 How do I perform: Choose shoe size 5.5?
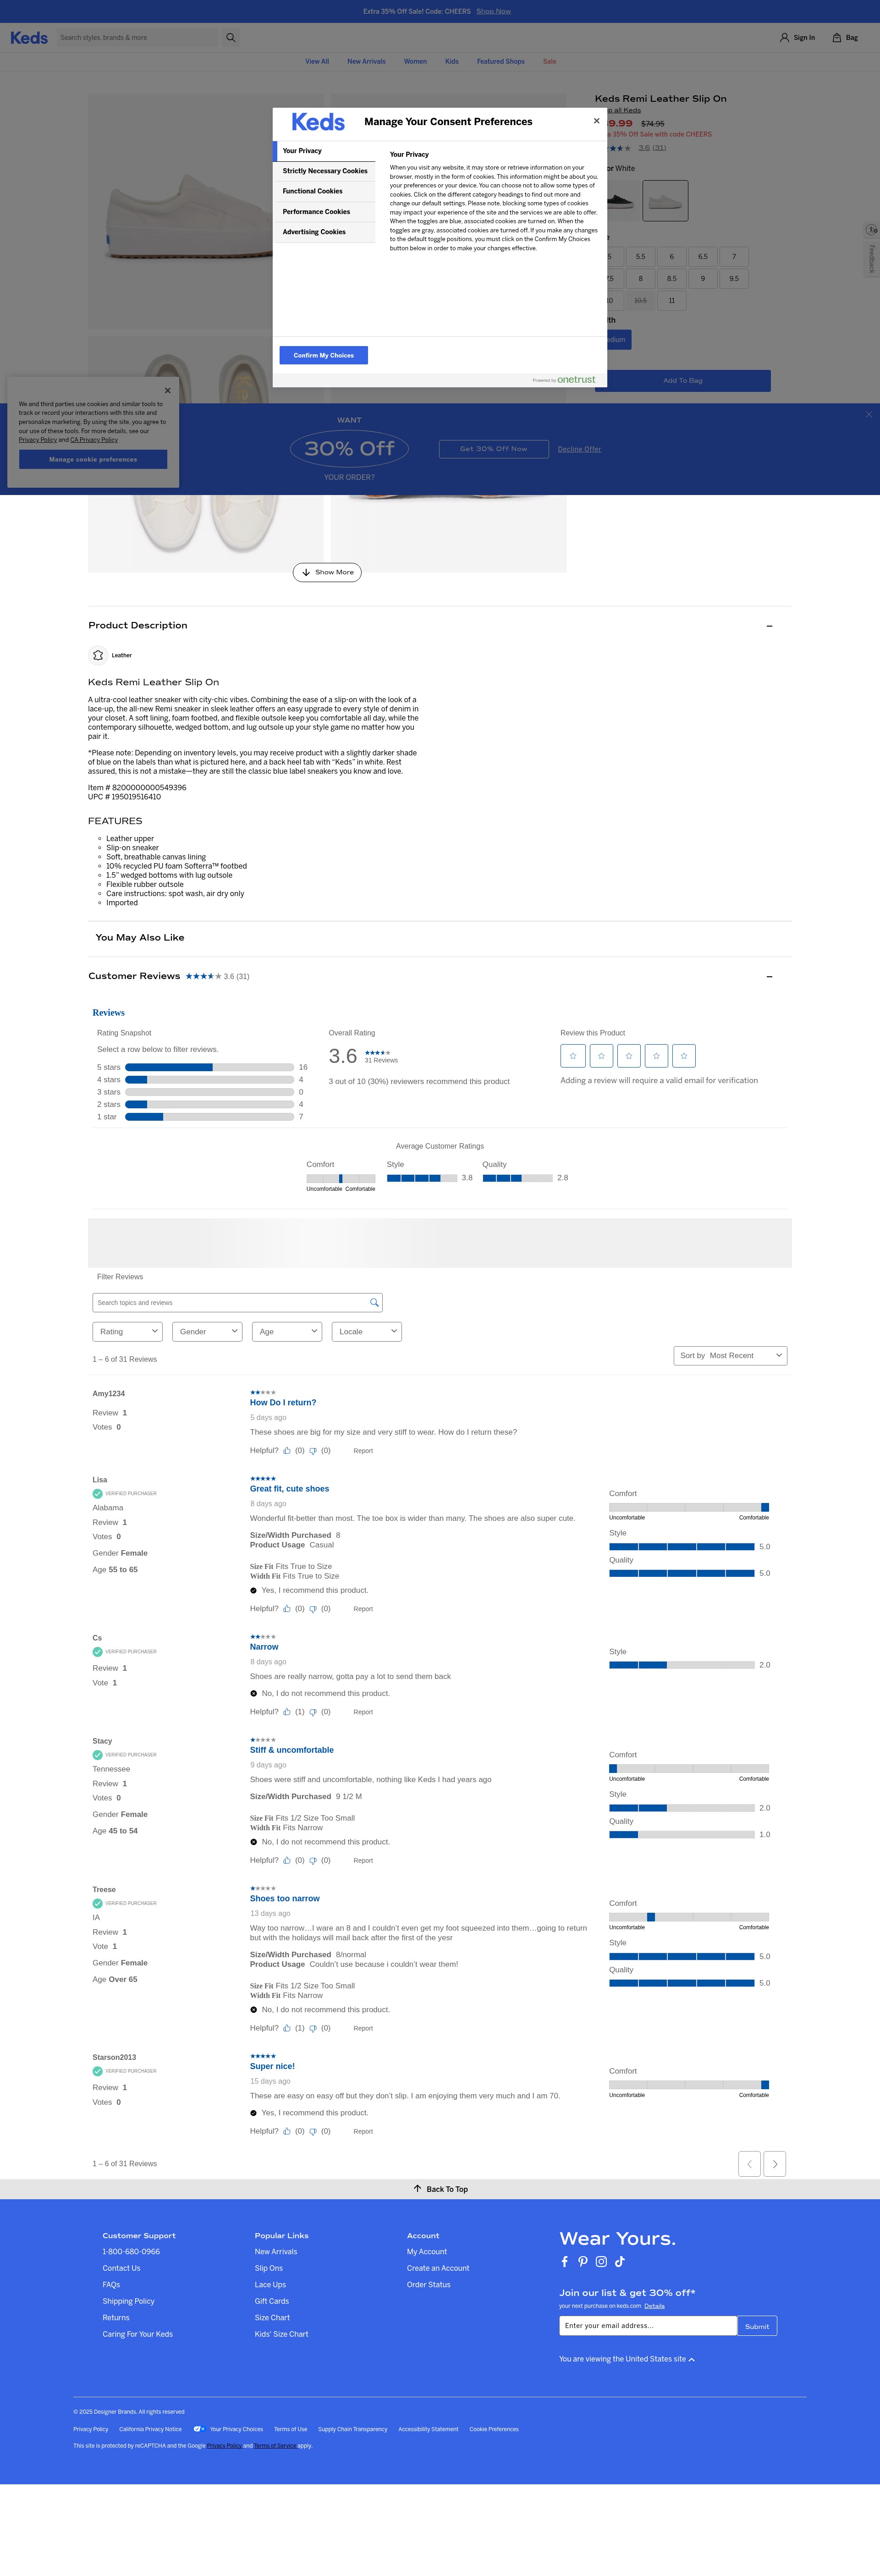click(641, 257)
